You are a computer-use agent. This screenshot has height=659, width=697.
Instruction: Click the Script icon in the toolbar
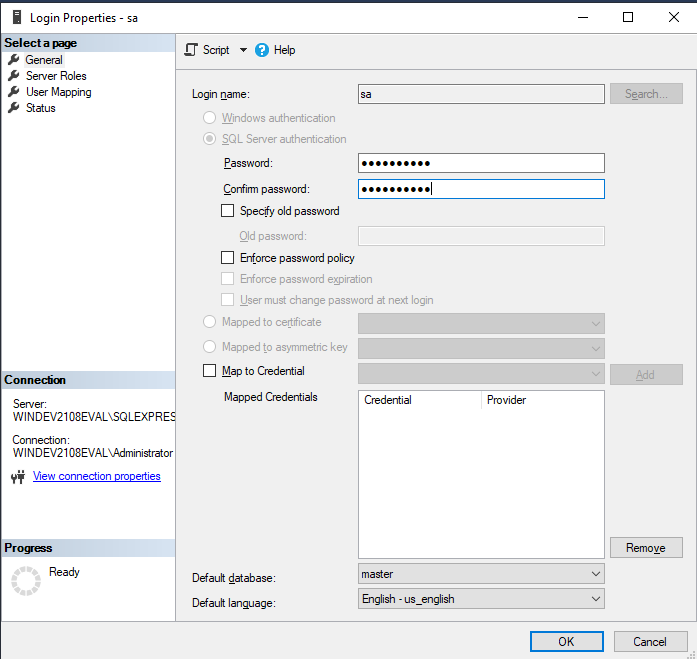[191, 50]
